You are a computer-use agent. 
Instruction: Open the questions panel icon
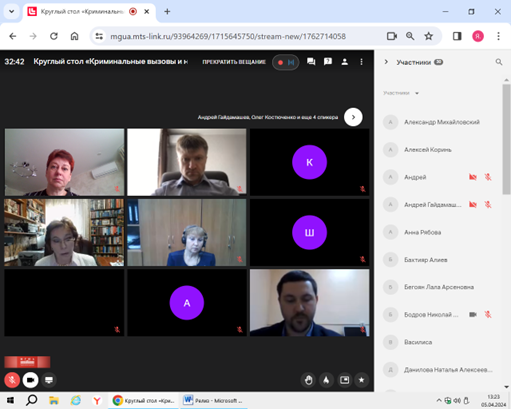328,62
